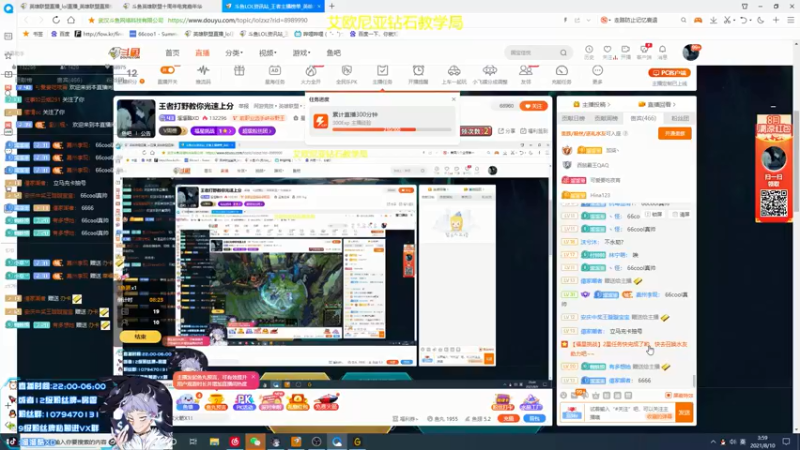Open the 直播回看 link

point(657,104)
